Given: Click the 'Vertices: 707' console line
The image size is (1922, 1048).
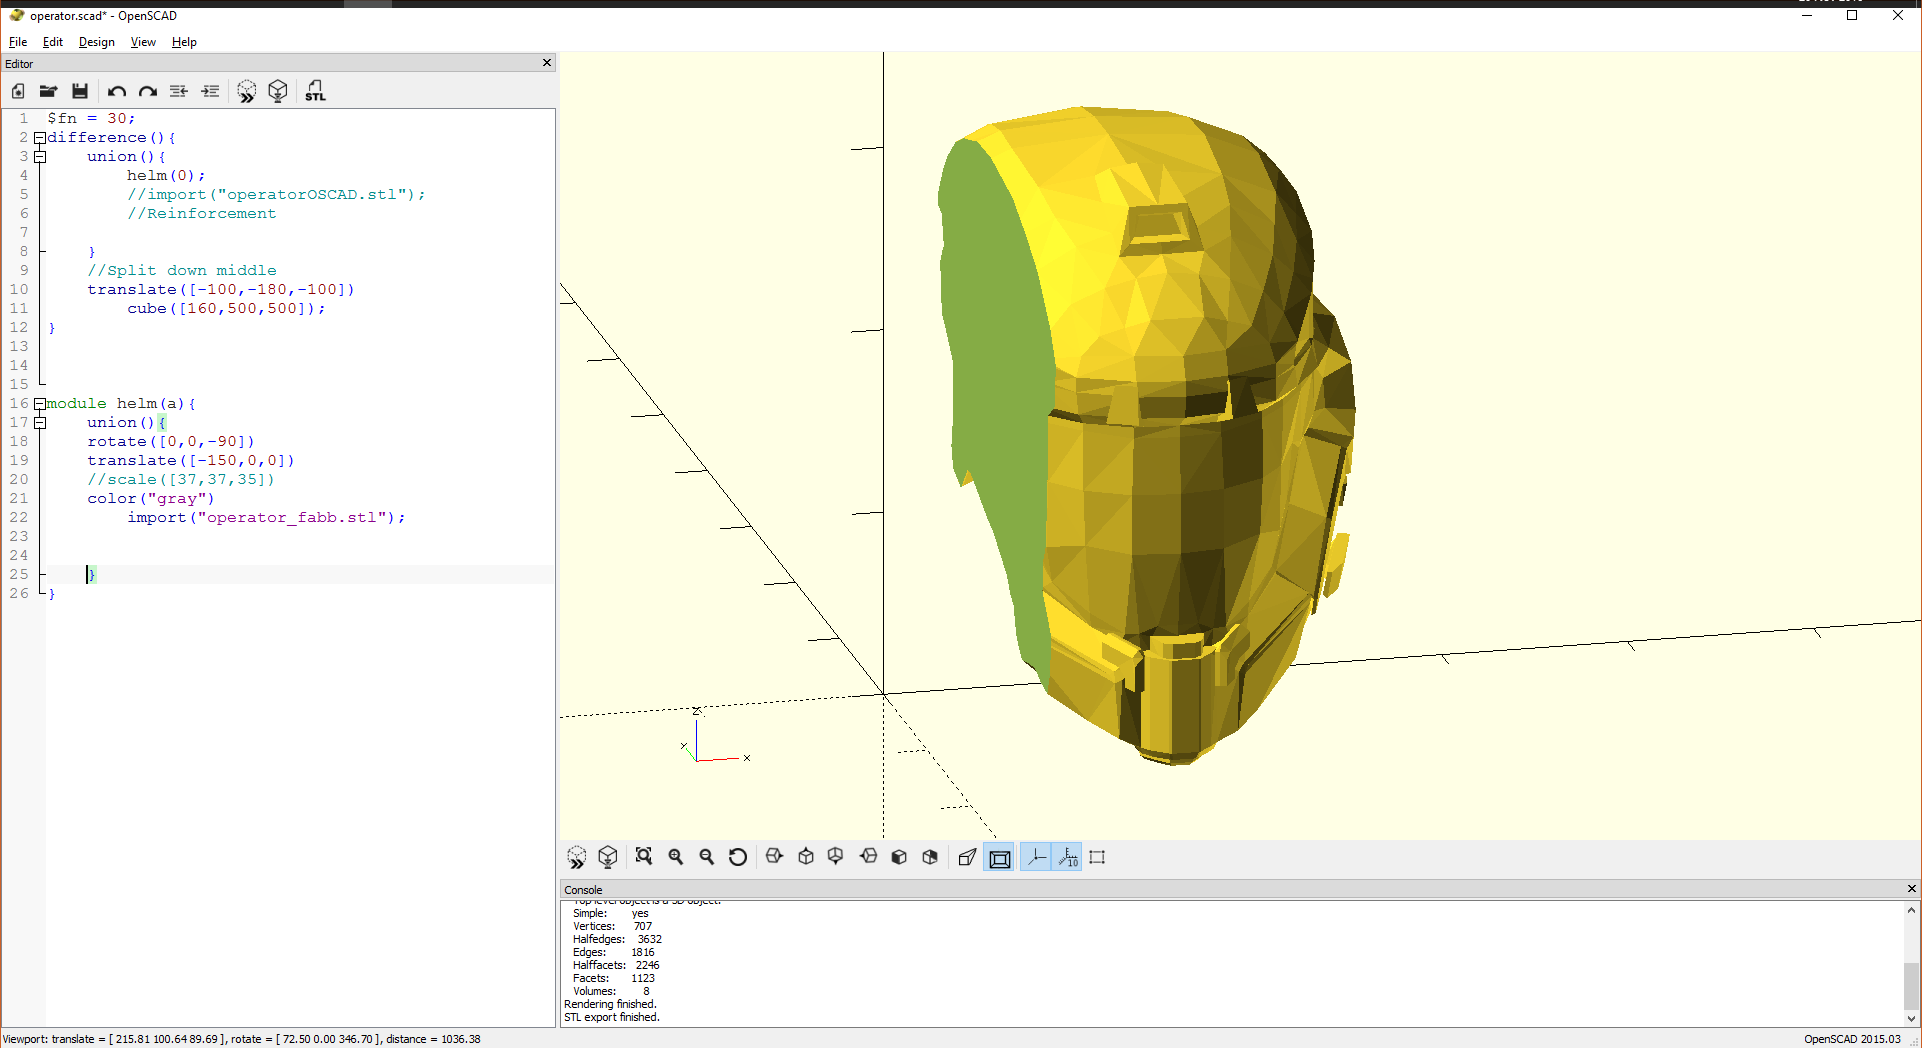Looking at the screenshot, I should [x=612, y=926].
